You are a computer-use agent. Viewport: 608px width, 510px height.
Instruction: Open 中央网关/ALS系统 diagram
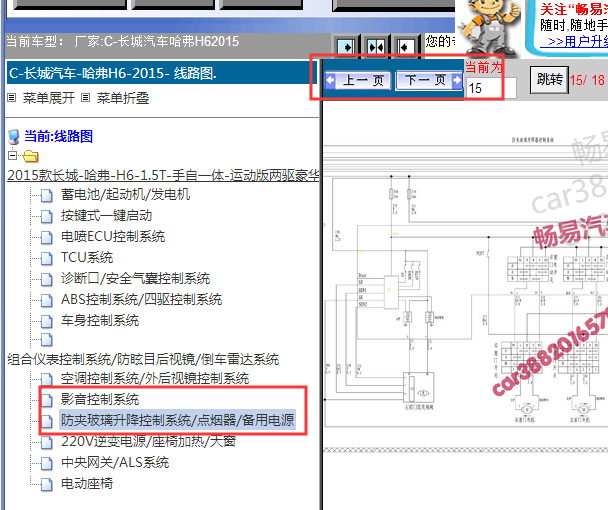115,462
